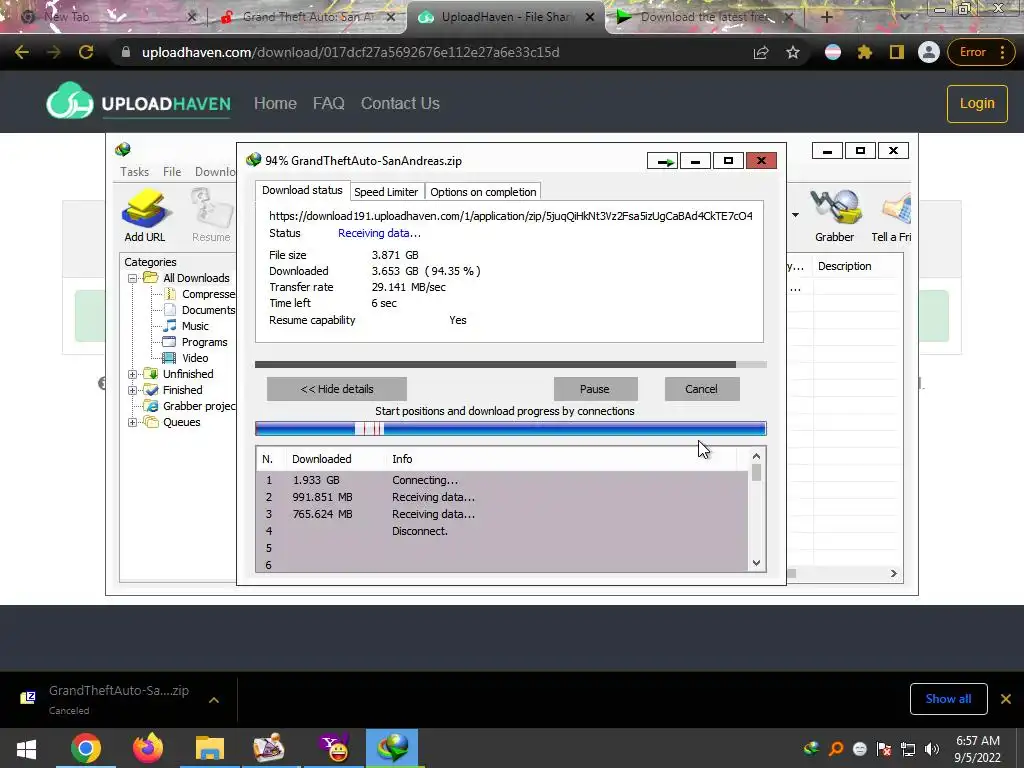Screen dimensions: 1024x768
Task: Expand the Queues category
Action: click(133, 423)
